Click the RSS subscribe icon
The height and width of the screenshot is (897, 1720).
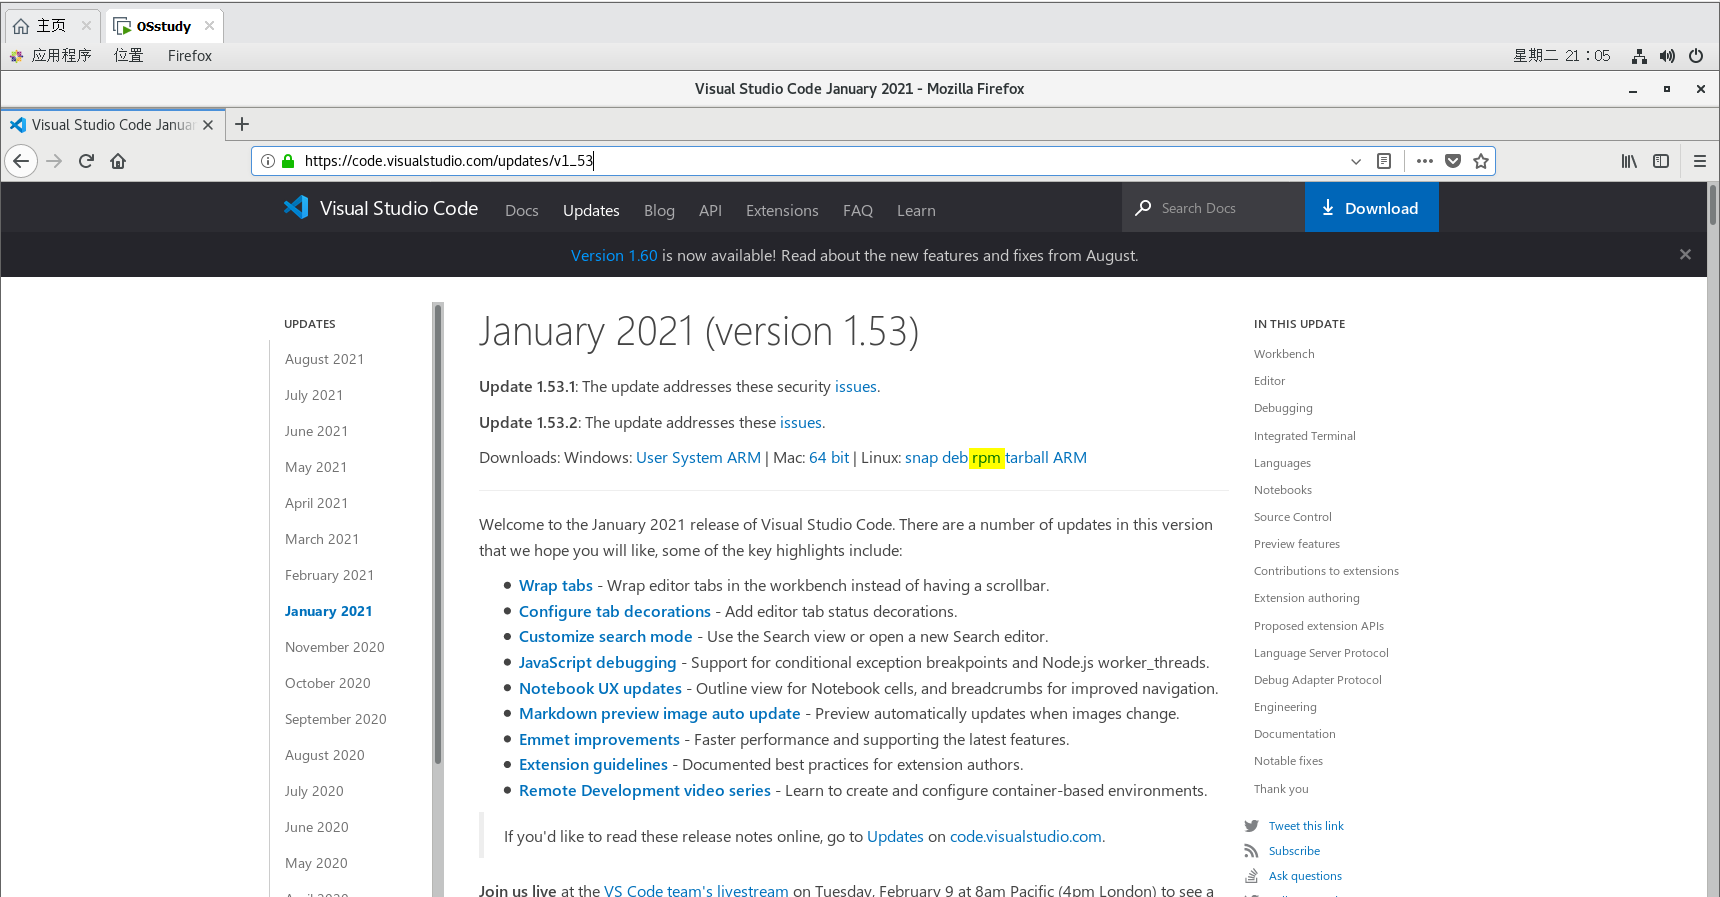pyautogui.click(x=1251, y=851)
